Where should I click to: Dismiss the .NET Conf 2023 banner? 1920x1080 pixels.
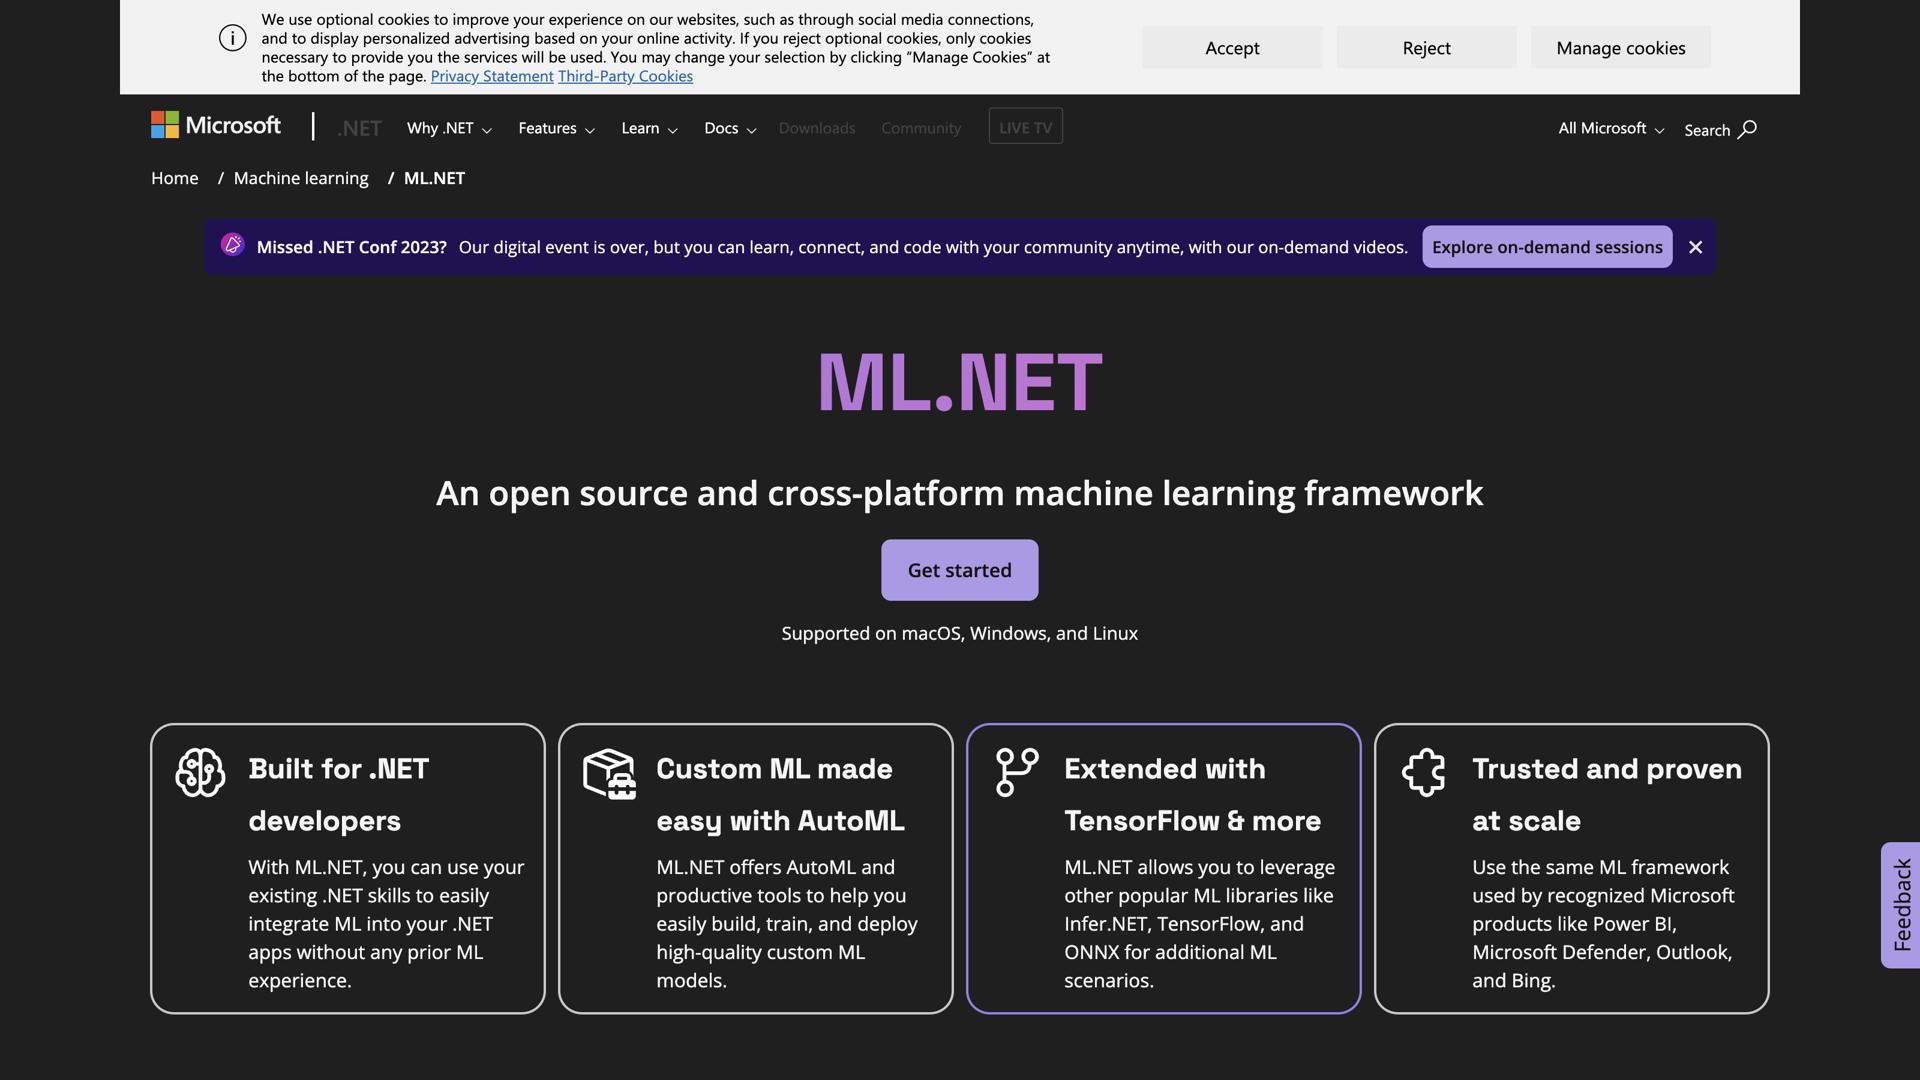point(1695,247)
